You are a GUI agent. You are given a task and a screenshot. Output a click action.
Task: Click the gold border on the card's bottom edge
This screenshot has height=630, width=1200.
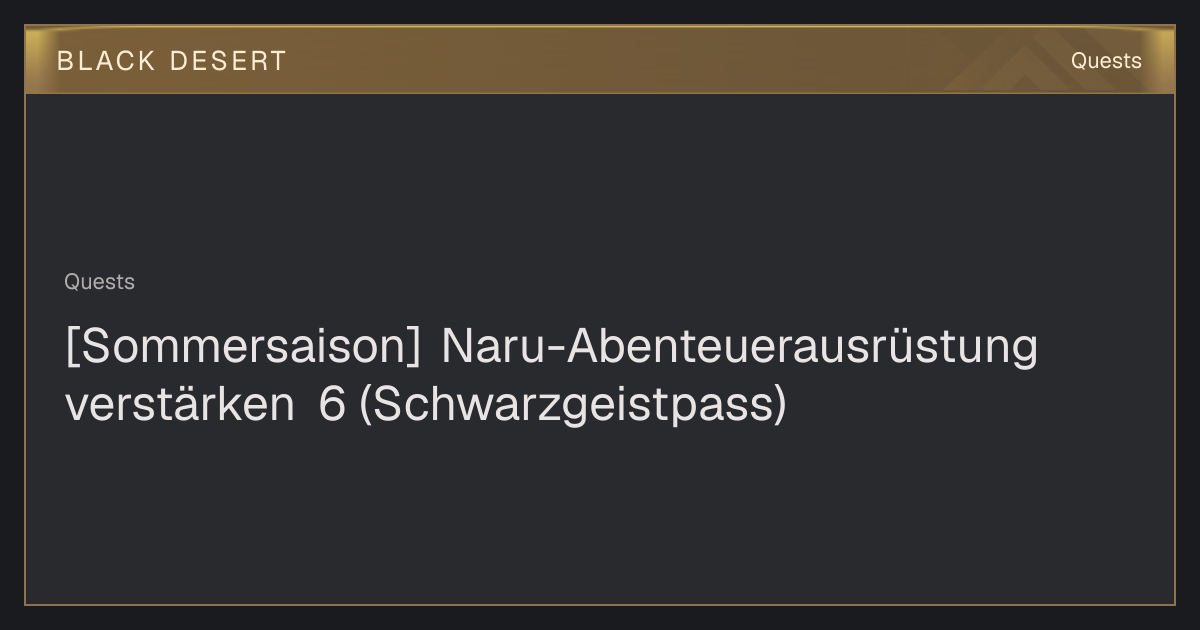click(x=600, y=604)
